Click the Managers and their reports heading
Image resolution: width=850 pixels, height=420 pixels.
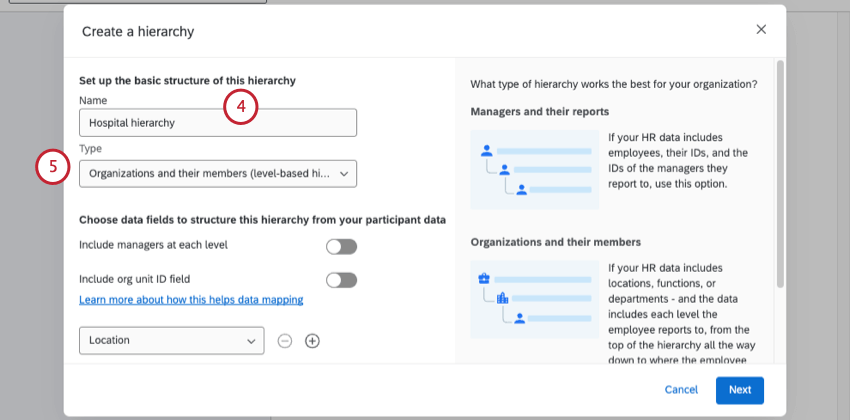[x=540, y=112]
